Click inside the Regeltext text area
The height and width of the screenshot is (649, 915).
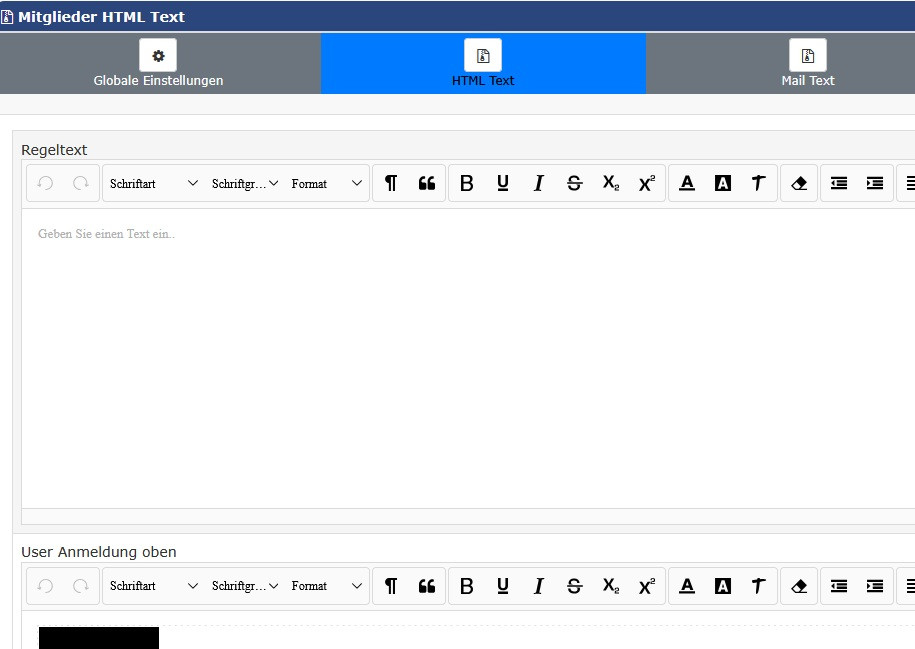click(x=468, y=358)
